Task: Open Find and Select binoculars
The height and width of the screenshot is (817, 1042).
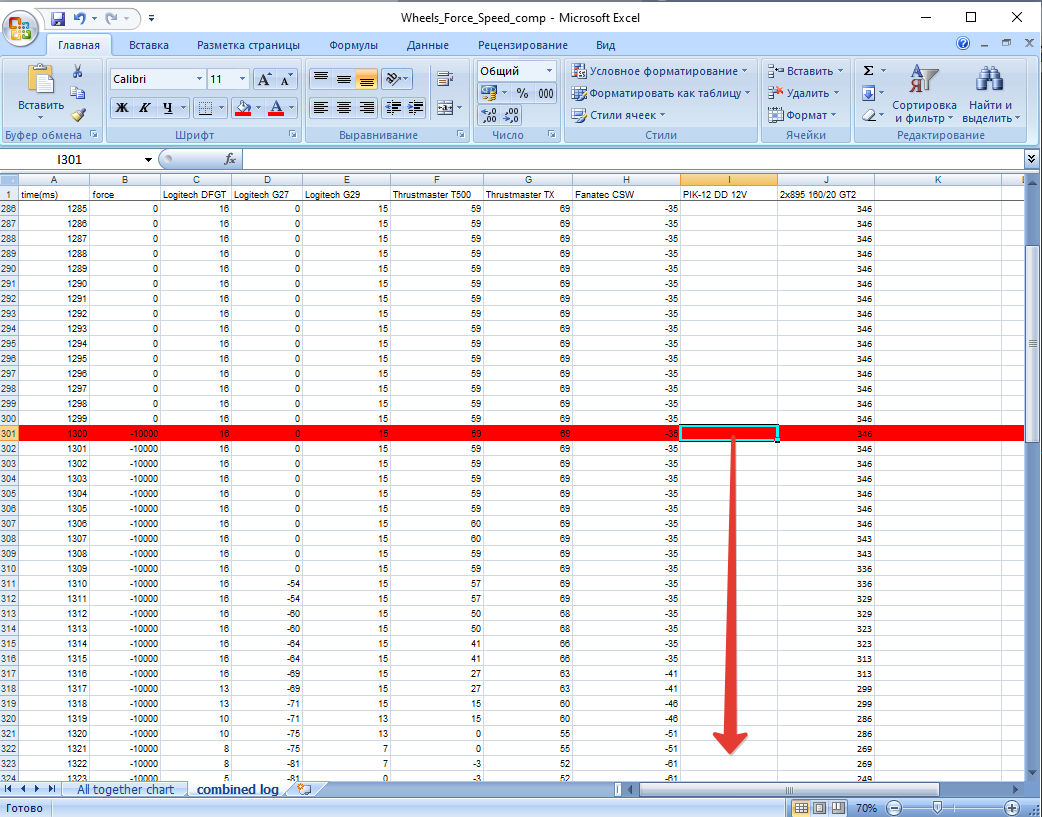Action: (990, 95)
